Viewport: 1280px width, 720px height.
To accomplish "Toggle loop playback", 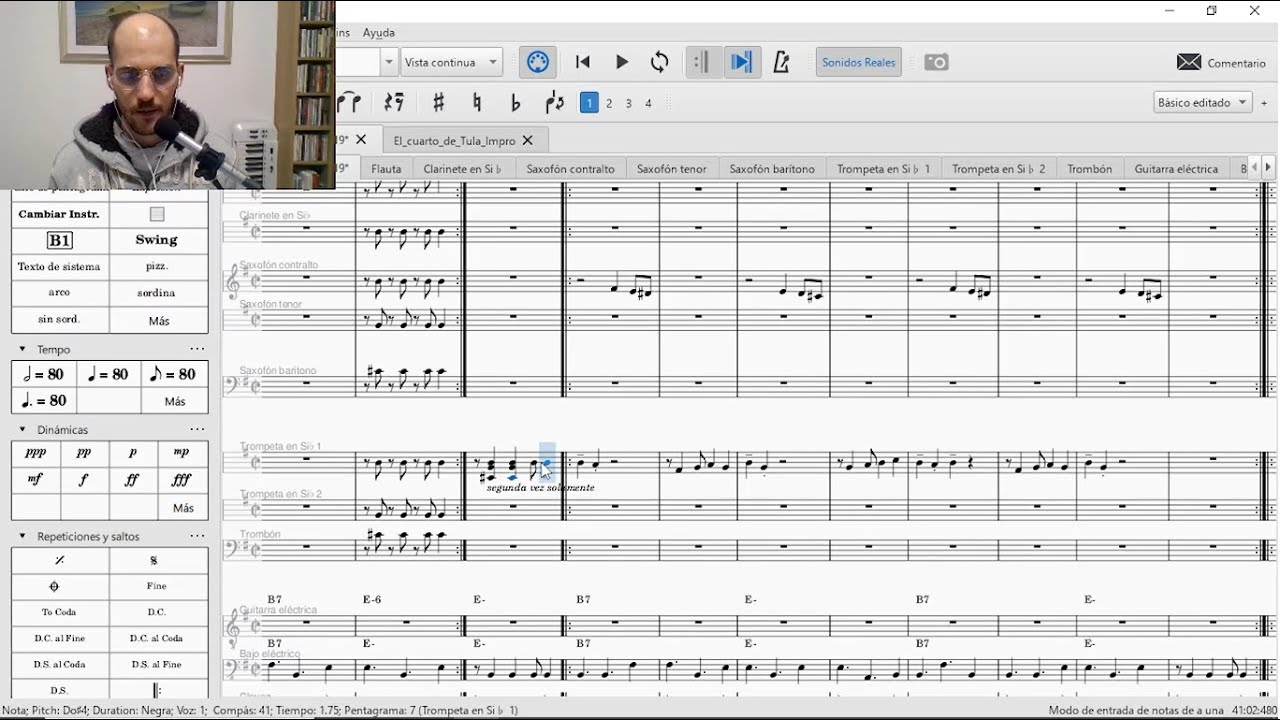I will click(x=659, y=62).
